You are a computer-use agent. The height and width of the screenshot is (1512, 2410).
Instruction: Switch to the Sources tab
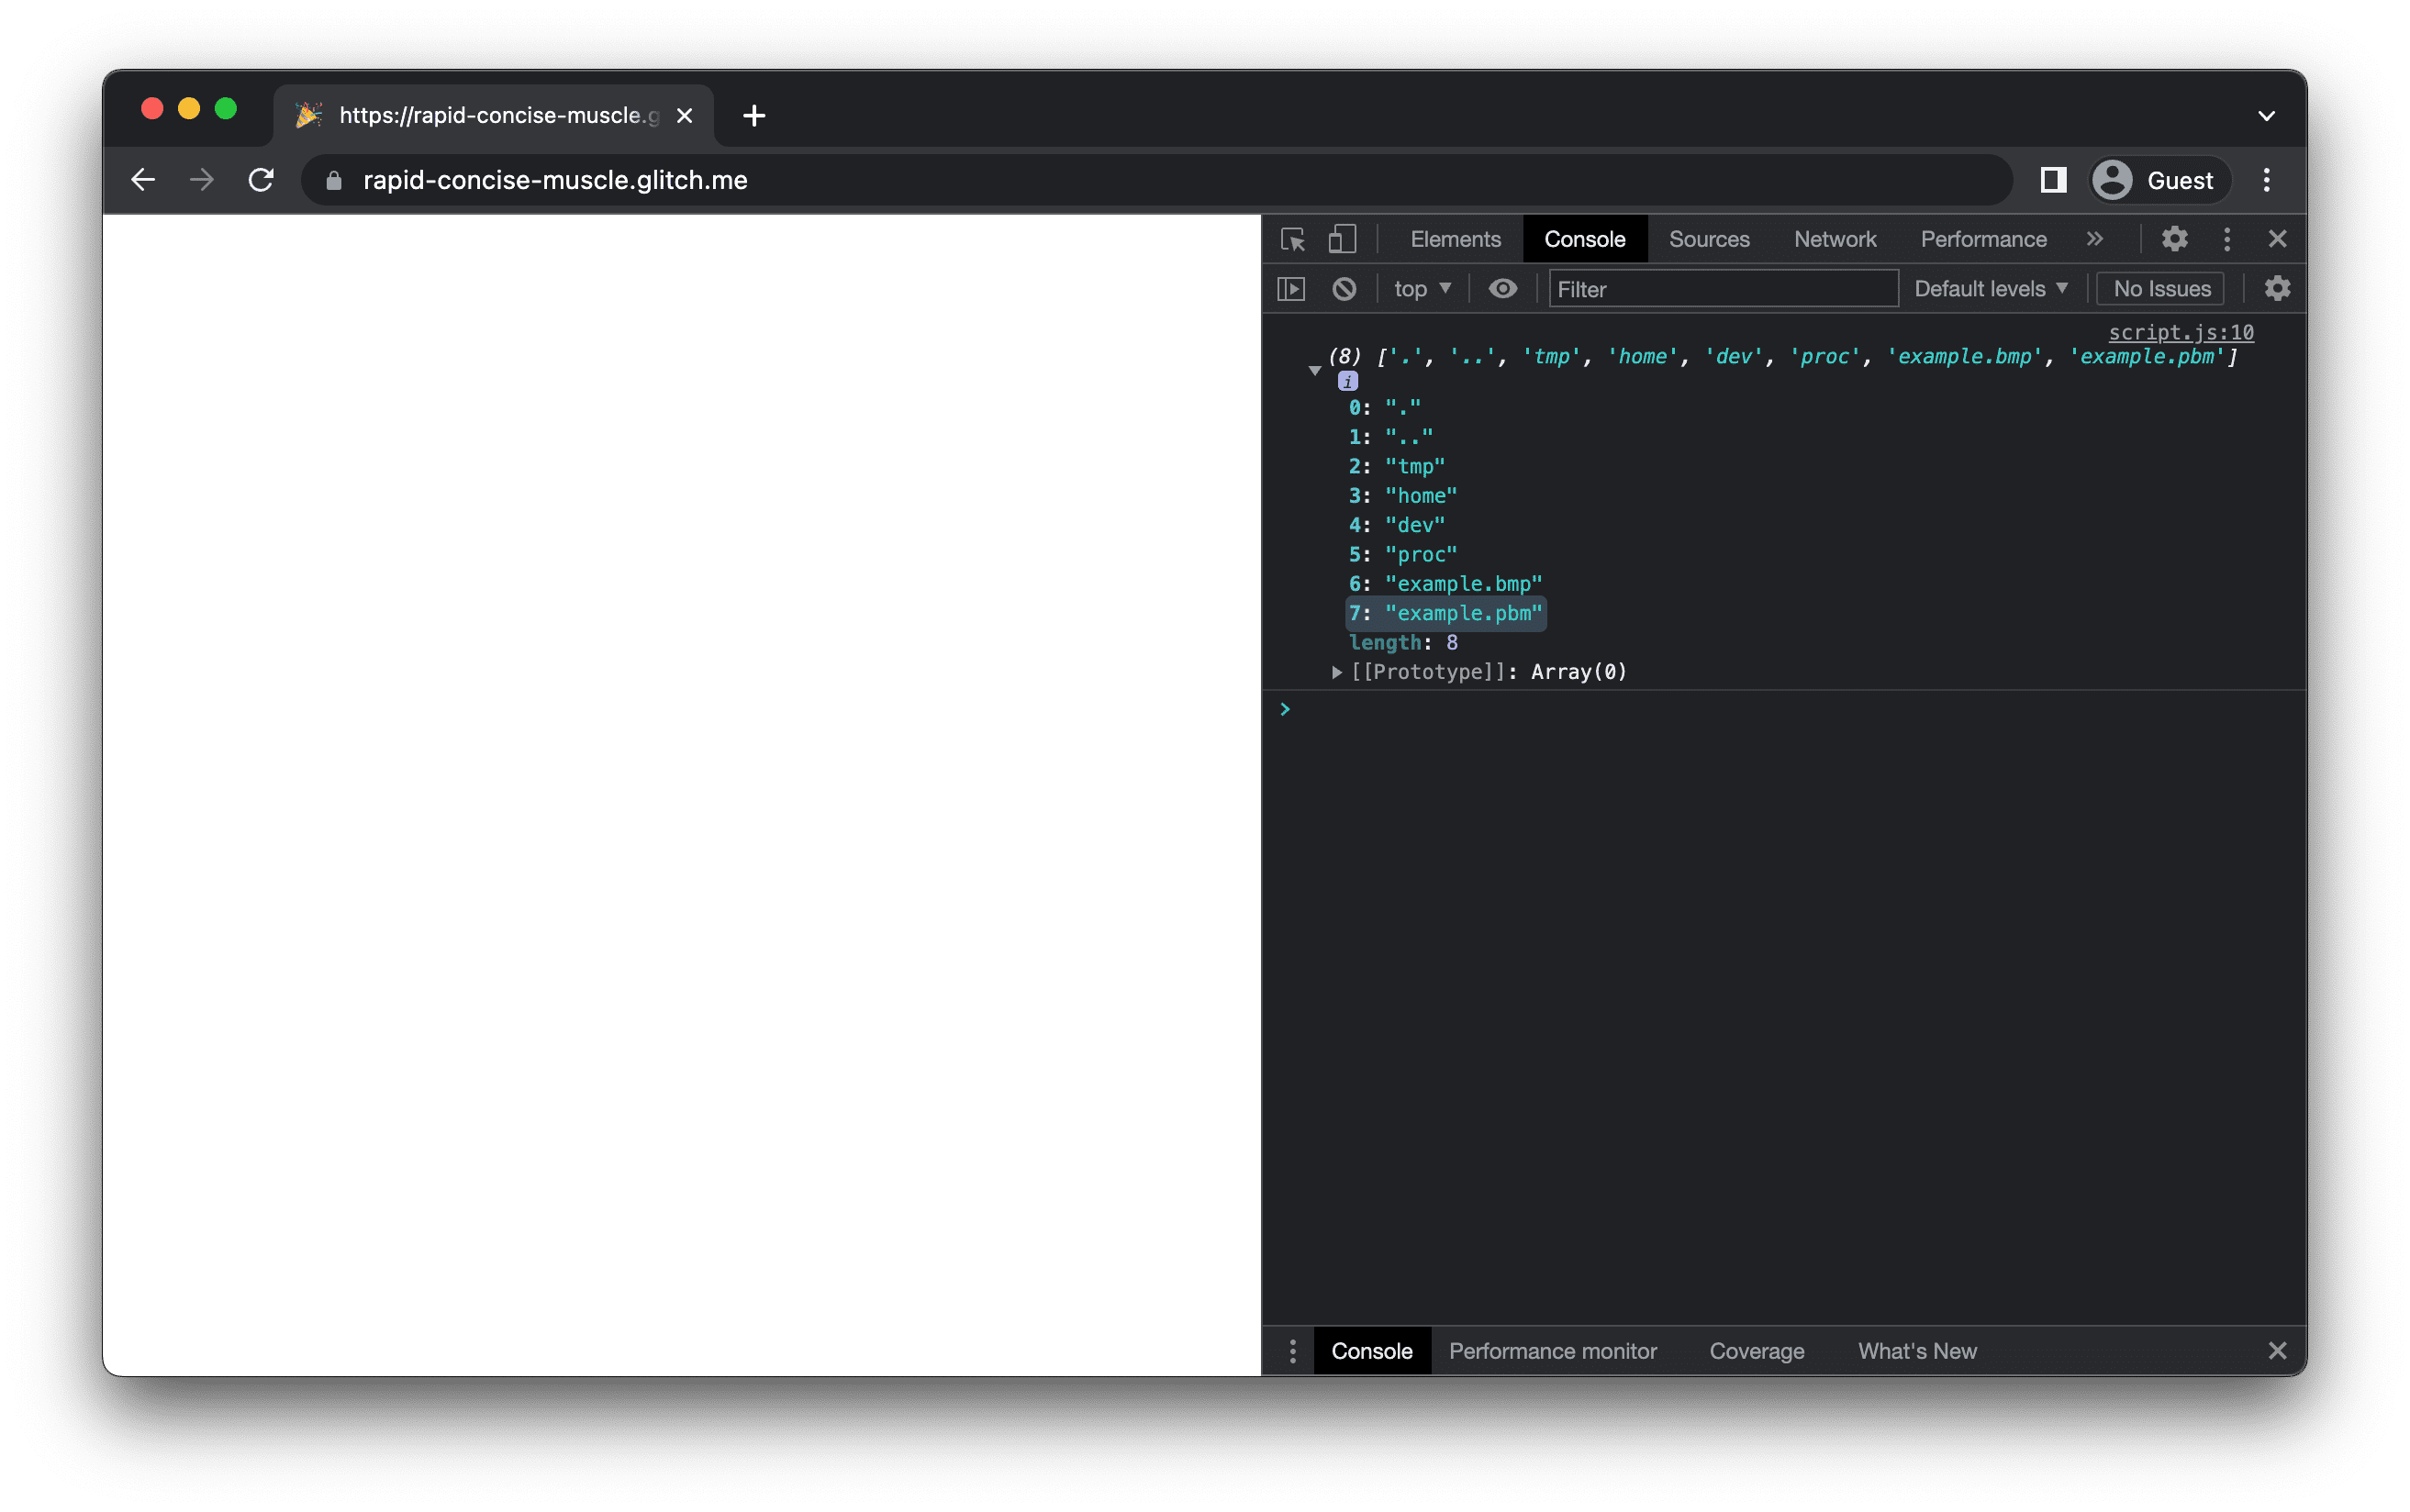pyautogui.click(x=1712, y=239)
